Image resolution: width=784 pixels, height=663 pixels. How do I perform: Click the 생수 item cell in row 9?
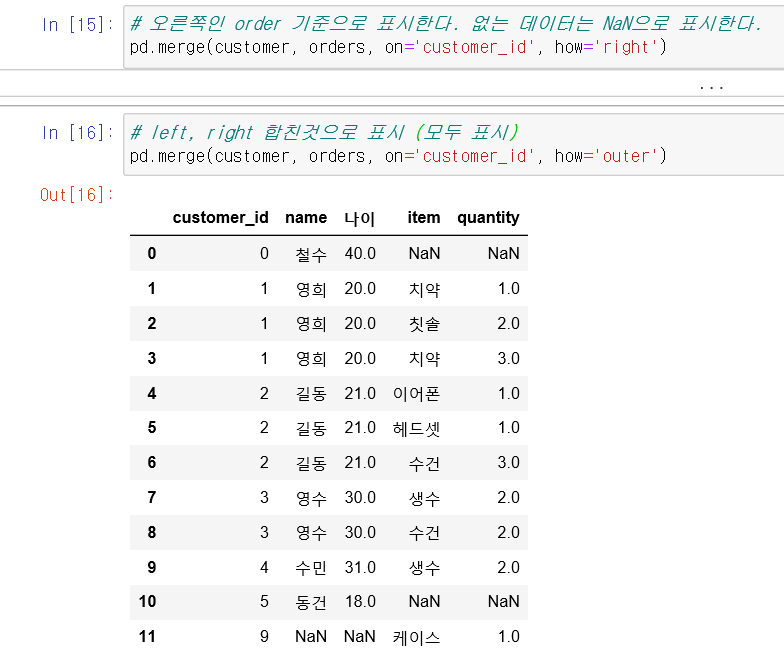(x=424, y=568)
